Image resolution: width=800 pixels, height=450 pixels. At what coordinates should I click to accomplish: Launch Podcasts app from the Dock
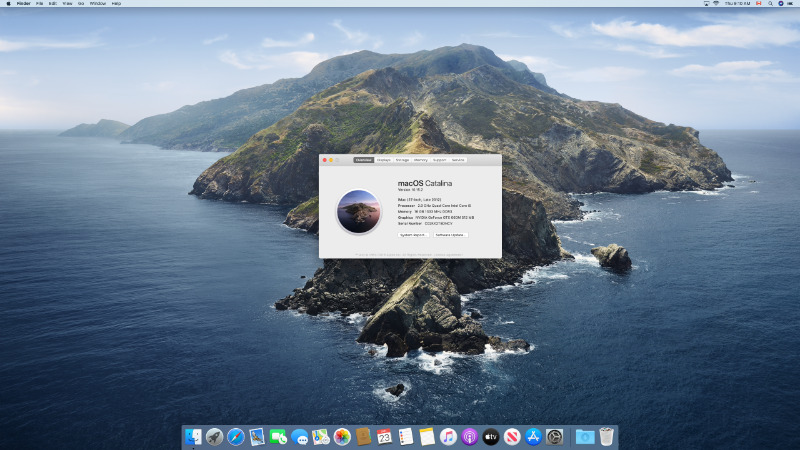469,437
